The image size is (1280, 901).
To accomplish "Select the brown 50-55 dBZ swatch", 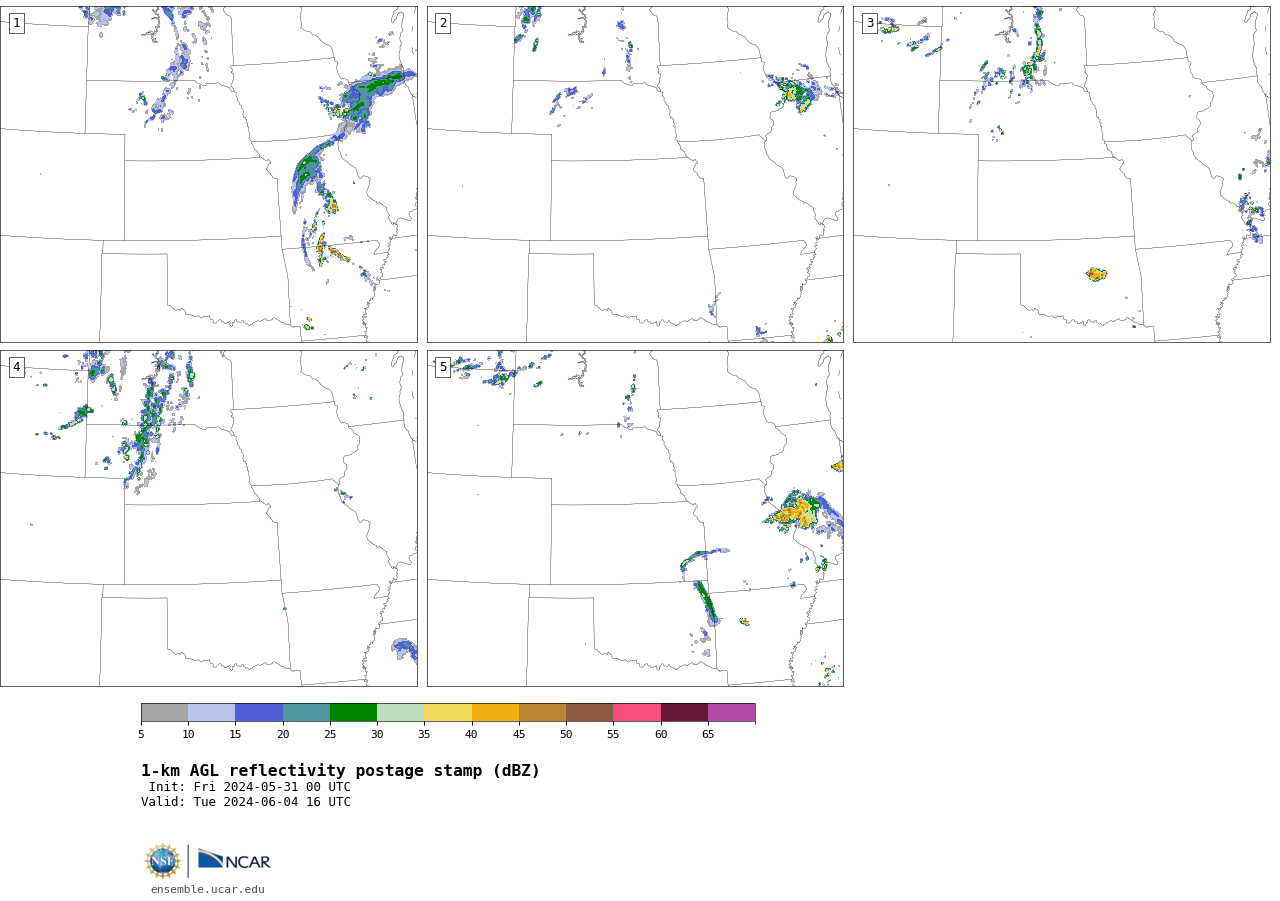I will click(590, 712).
